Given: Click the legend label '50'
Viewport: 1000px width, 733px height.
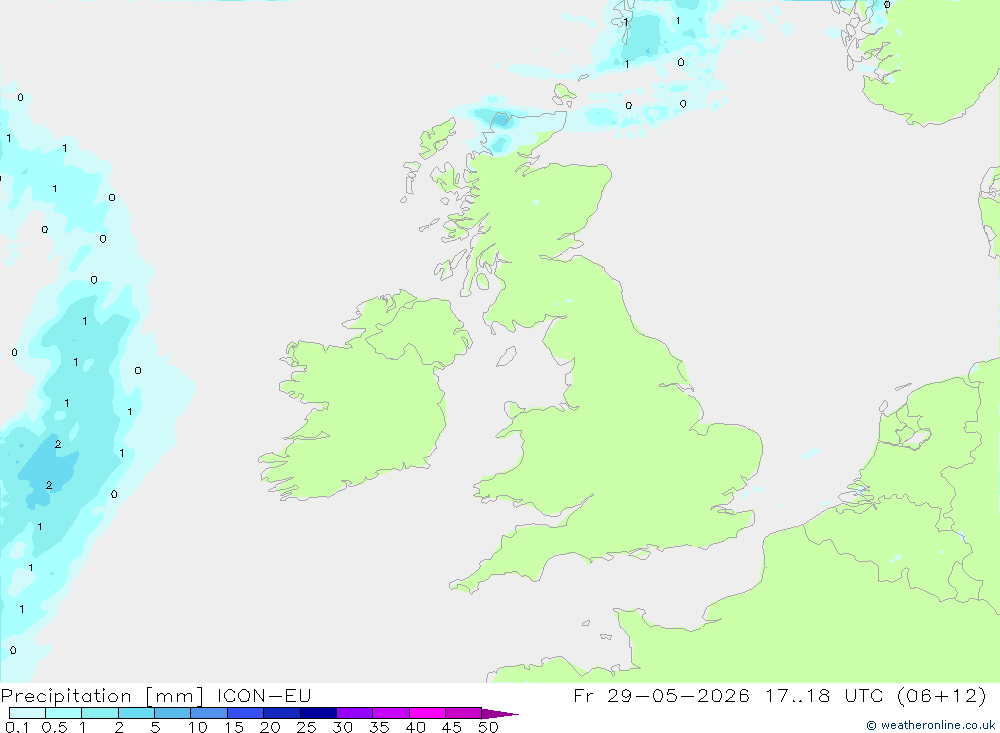Looking at the screenshot, I should tap(488, 727).
